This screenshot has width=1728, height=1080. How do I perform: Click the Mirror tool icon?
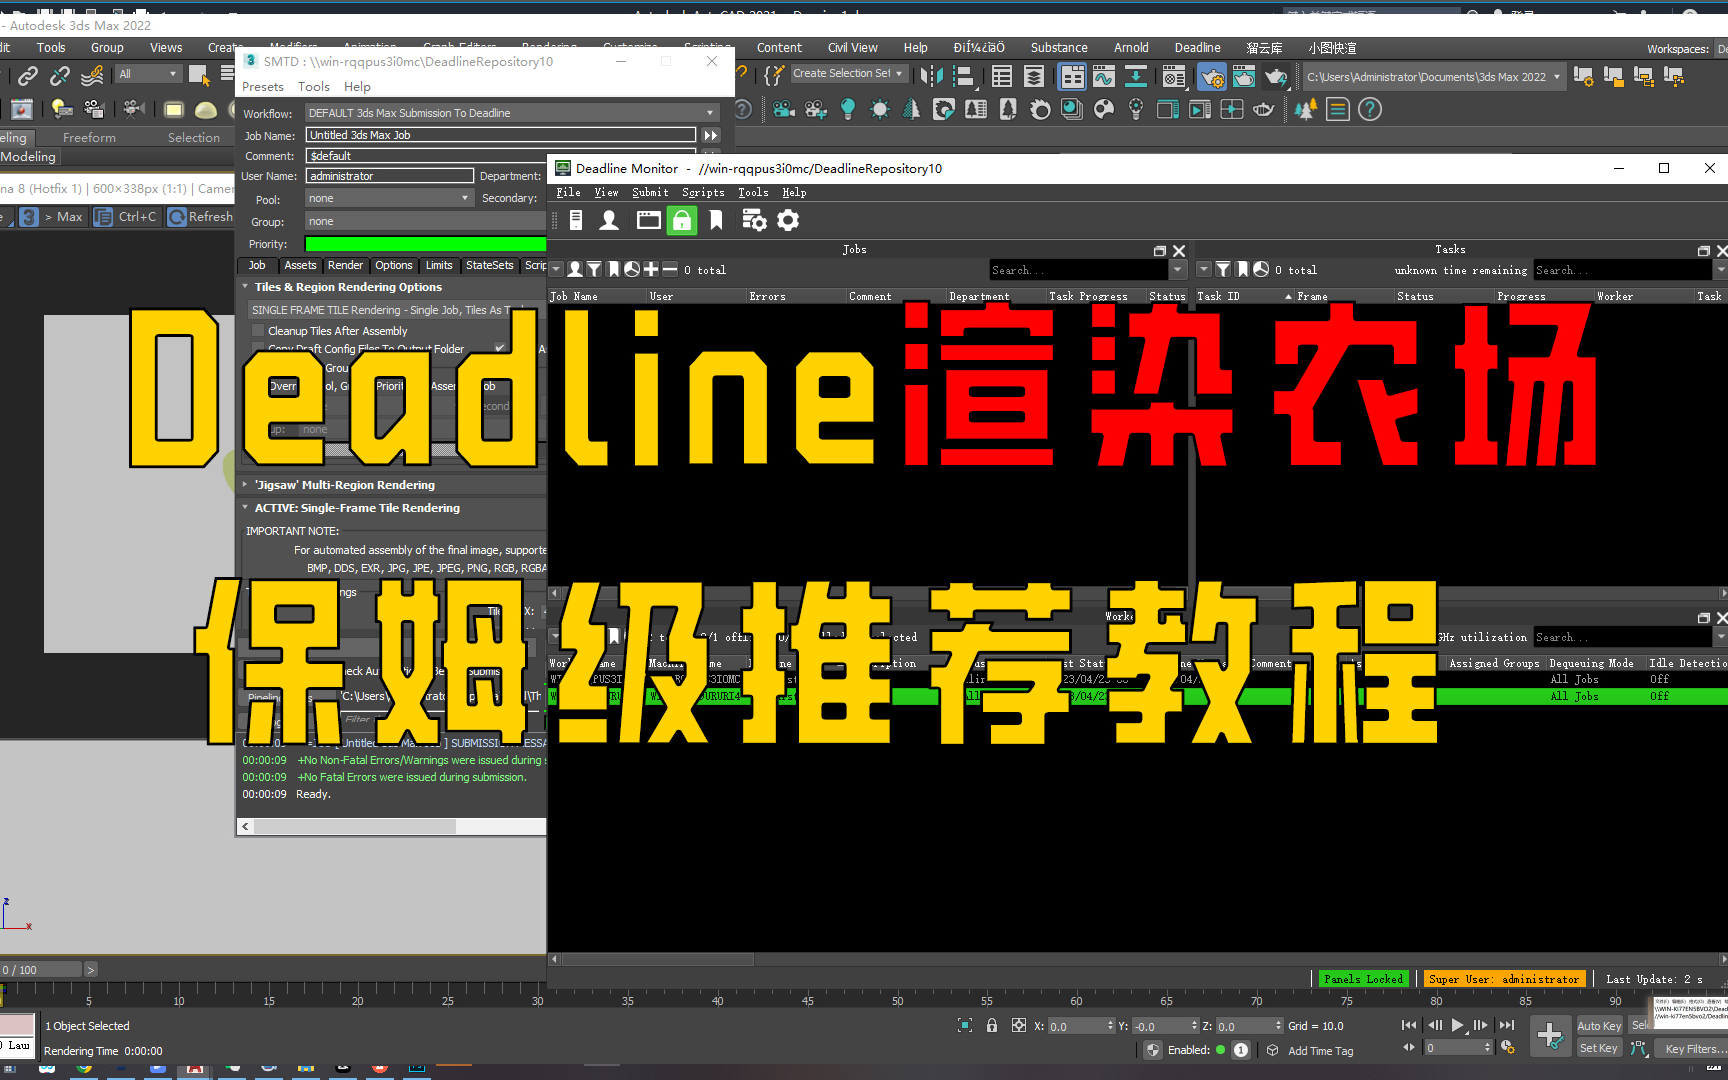931,76
